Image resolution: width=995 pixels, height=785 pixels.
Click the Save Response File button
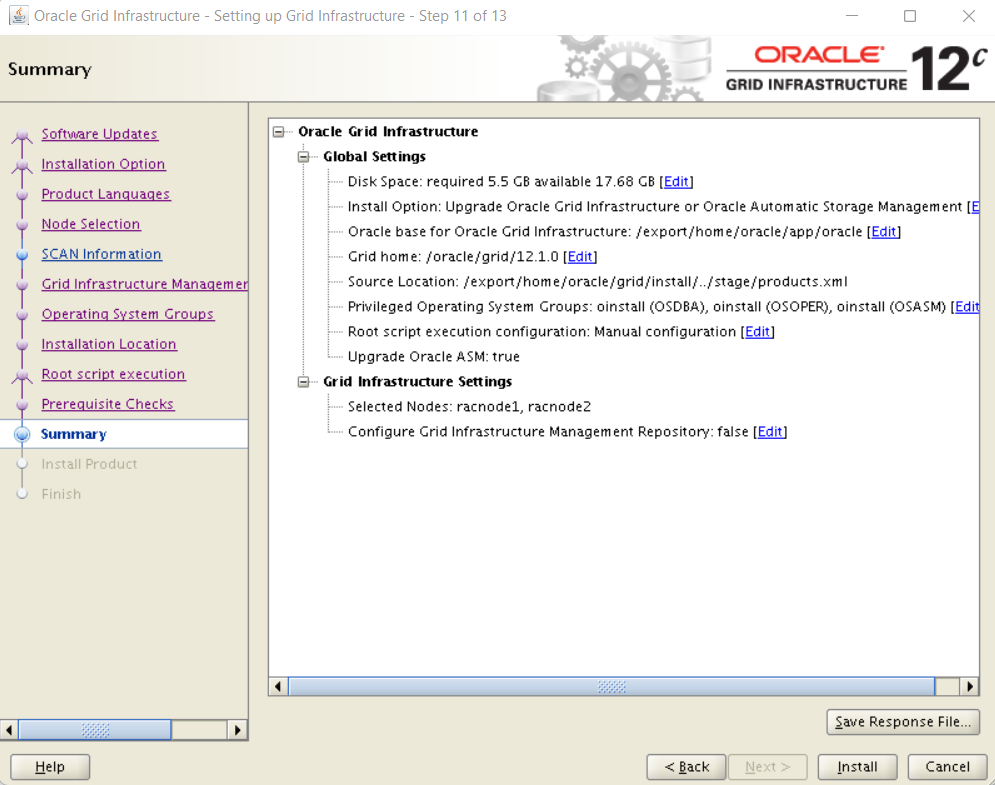pos(903,722)
